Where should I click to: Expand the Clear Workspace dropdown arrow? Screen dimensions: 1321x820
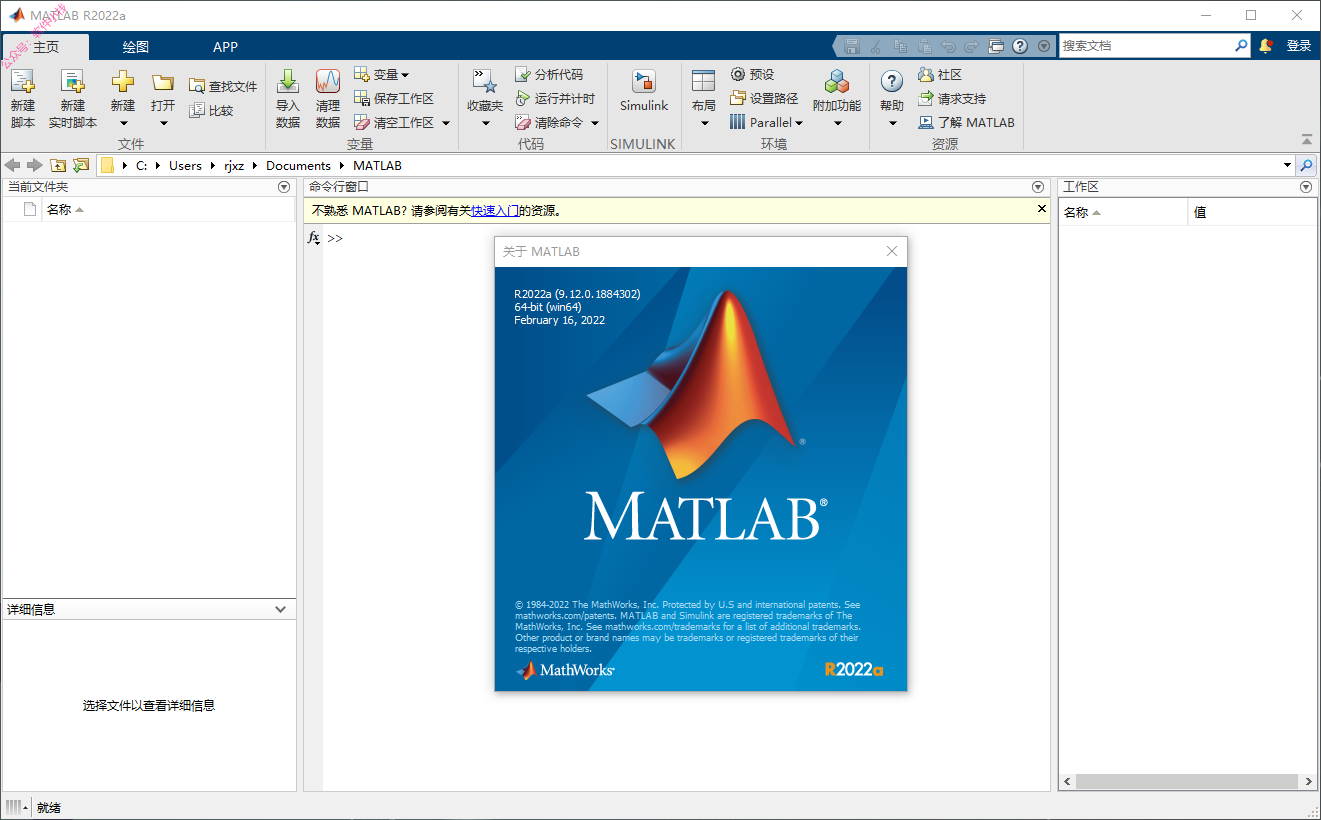coord(446,123)
